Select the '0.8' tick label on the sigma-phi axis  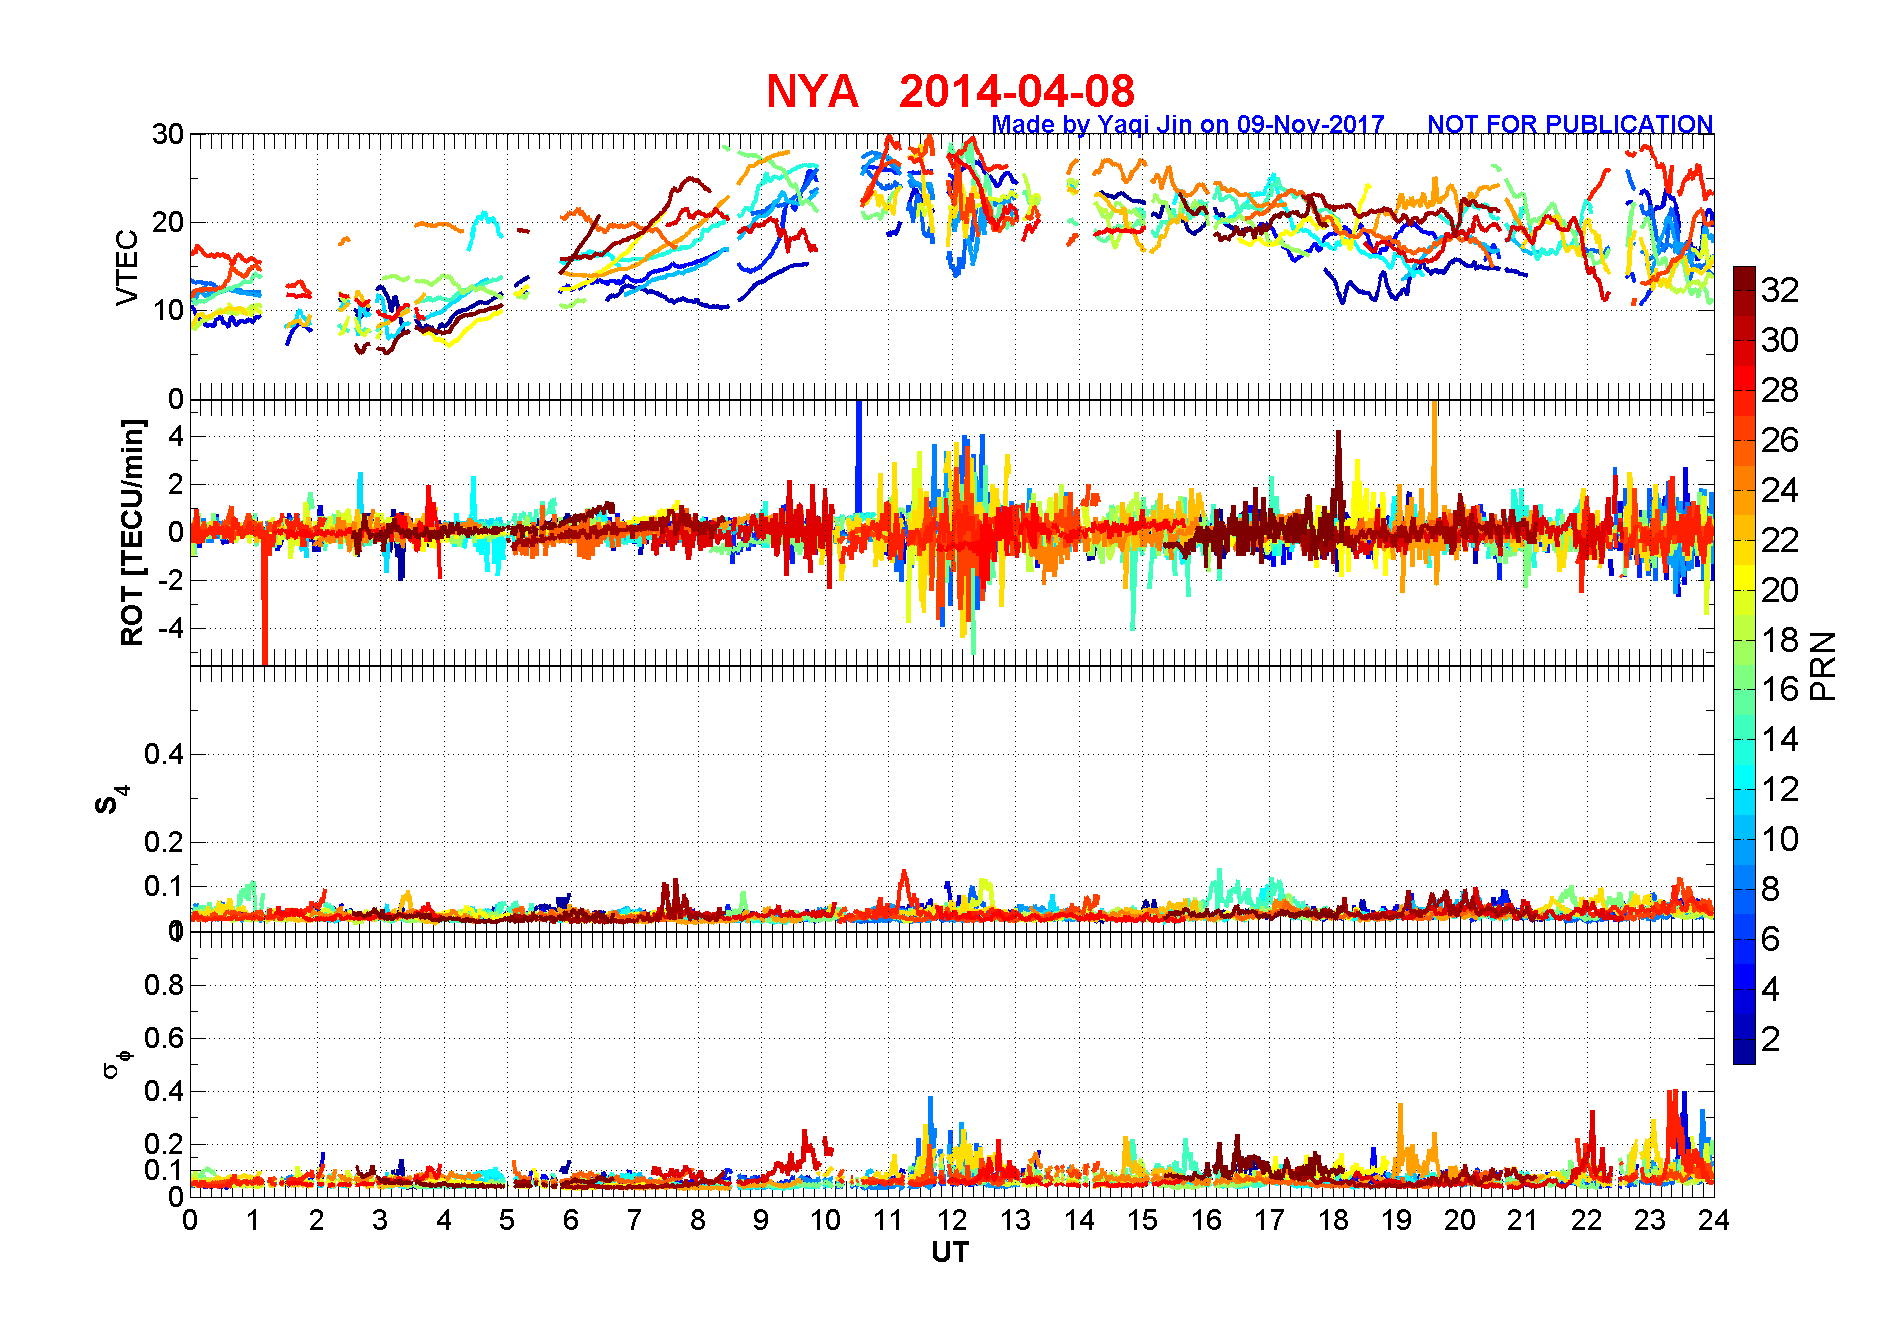(x=165, y=985)
